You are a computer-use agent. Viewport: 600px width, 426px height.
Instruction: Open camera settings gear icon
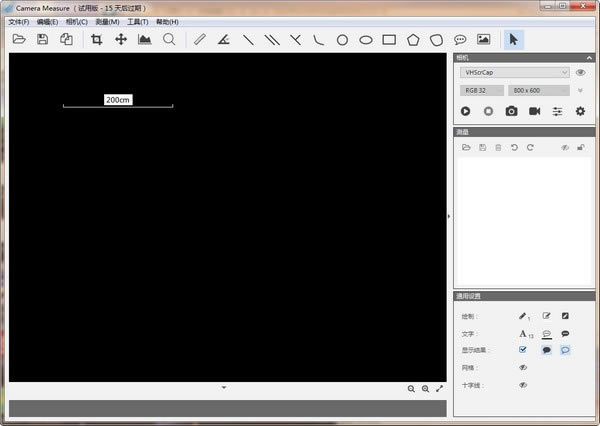pyautogui.click(x=579, y=111)
